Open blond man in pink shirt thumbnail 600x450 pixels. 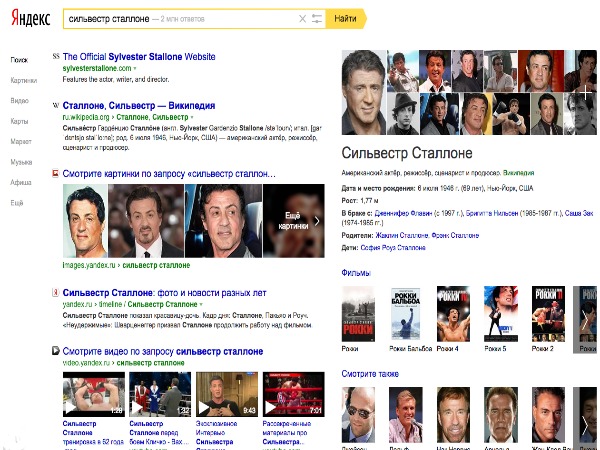(406, 415)
